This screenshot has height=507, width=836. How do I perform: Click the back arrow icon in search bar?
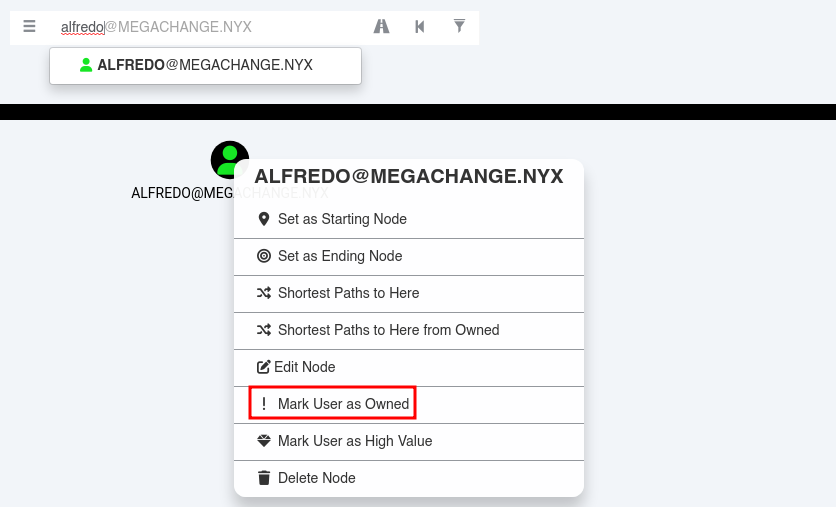coord(420,26)
